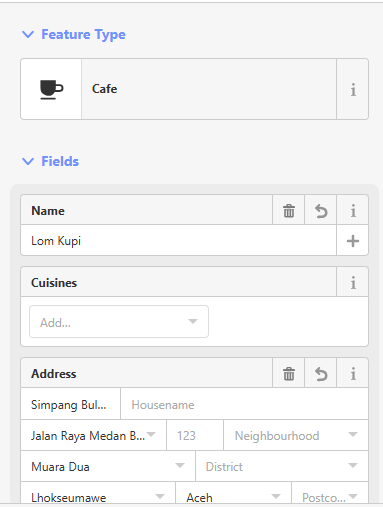Add multilingual name with plus icon

[353, 241]
